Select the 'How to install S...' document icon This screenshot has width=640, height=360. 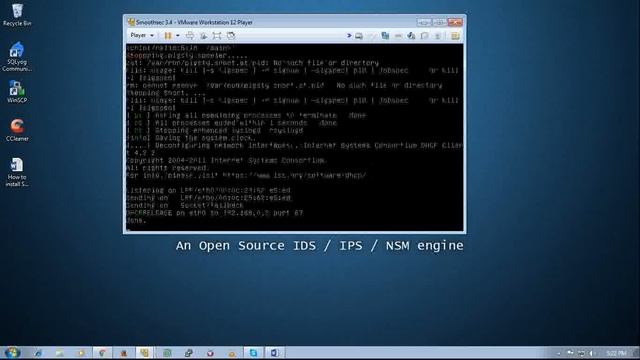(17, 172)
